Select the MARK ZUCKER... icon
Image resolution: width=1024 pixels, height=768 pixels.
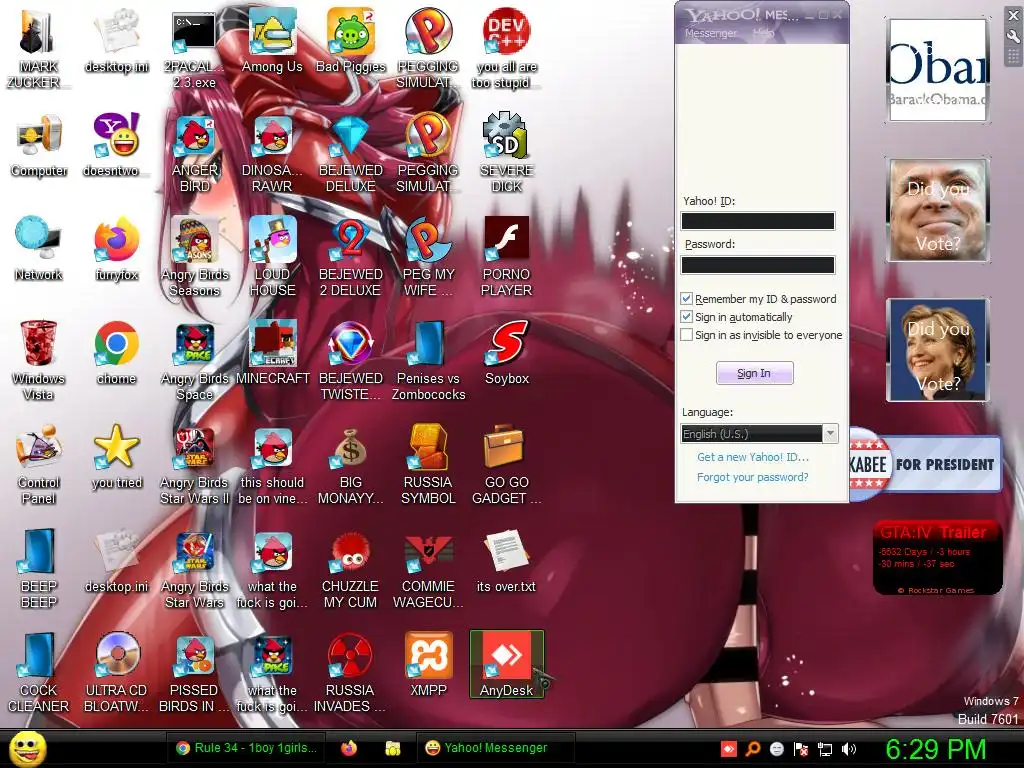point(39,49)
